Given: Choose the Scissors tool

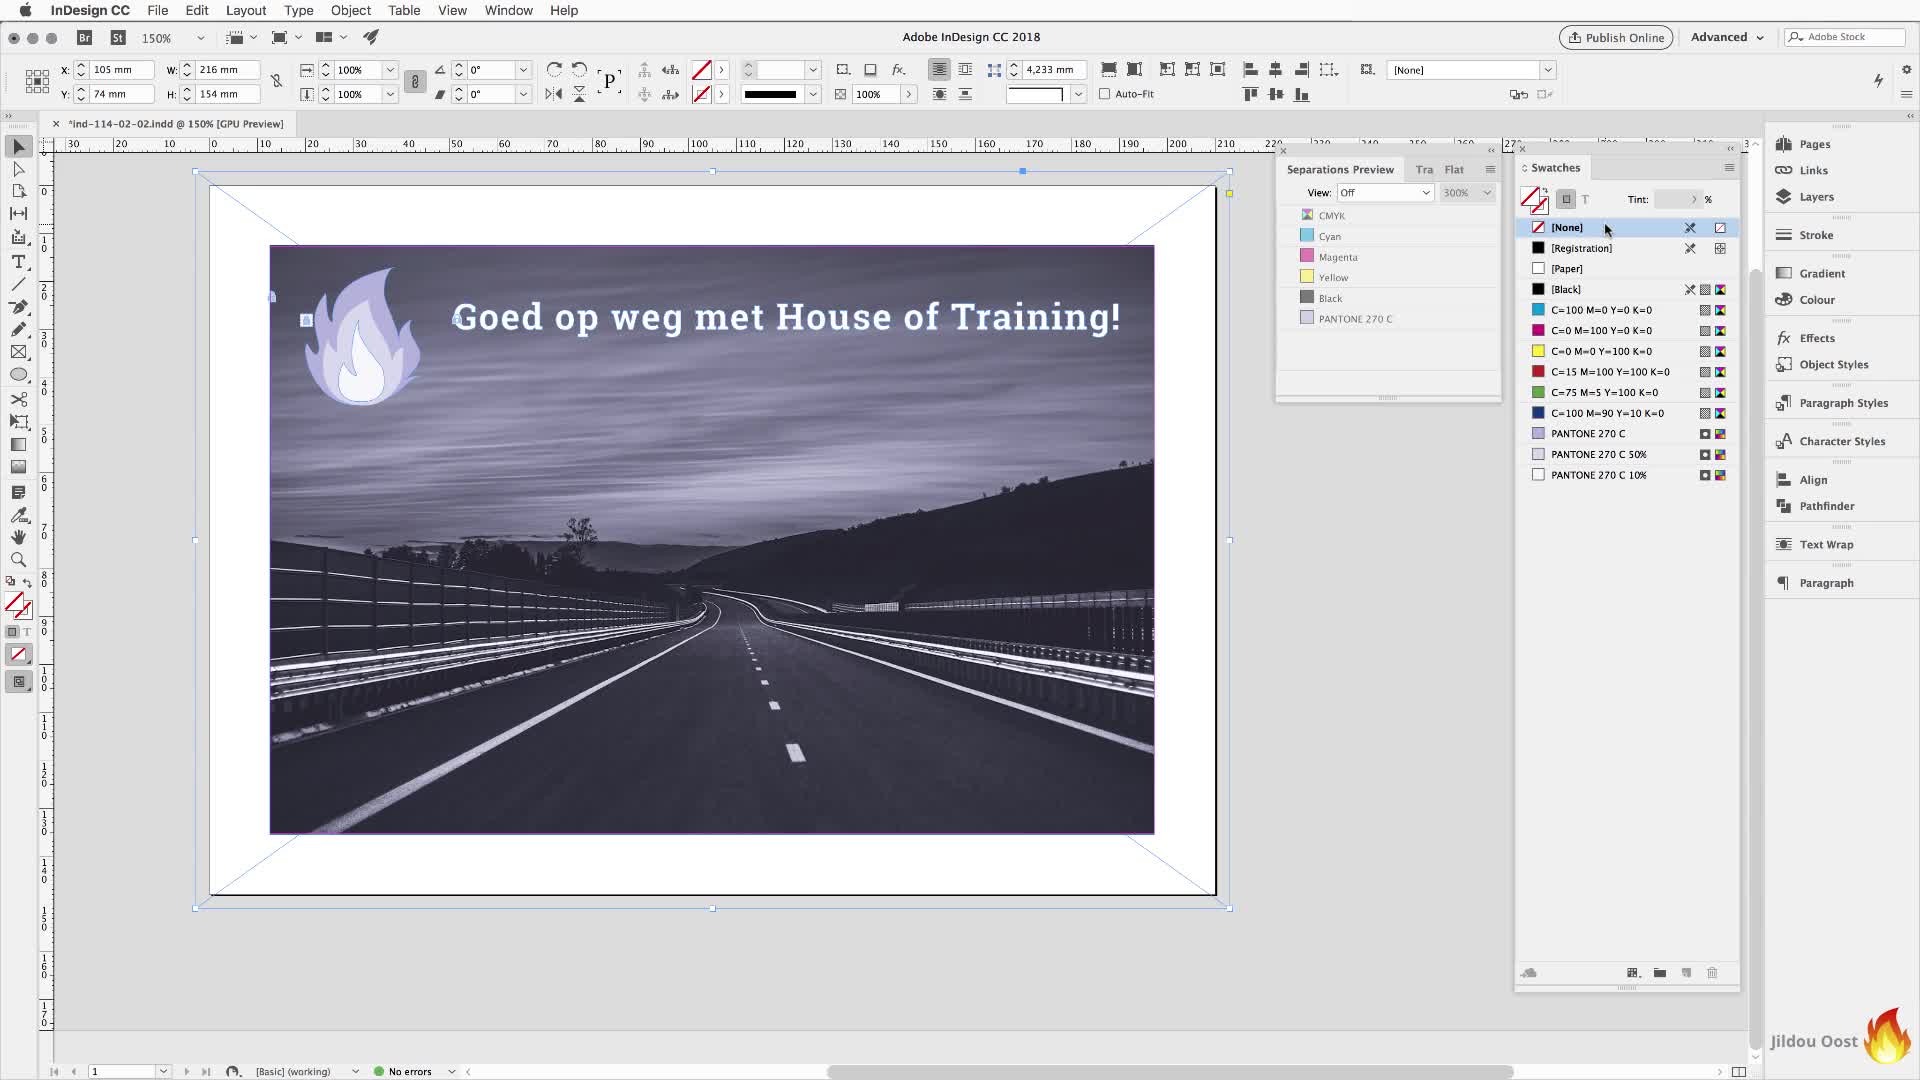Looking at the screenshot, I should (18, 399).
